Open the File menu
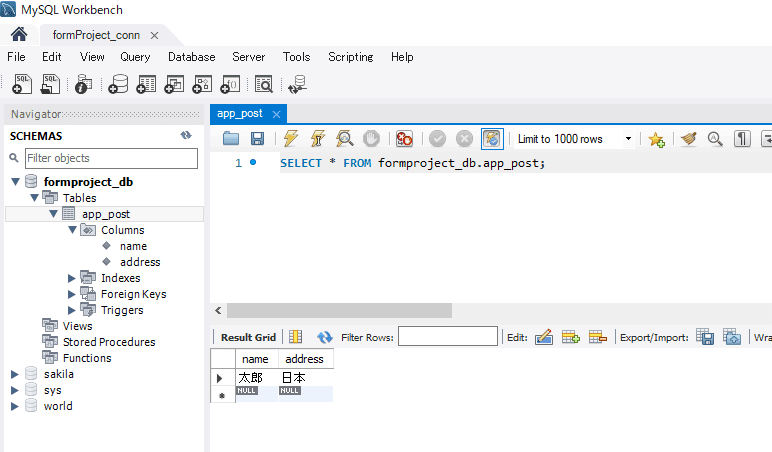The image size is (772, 452). pos(16,57)
